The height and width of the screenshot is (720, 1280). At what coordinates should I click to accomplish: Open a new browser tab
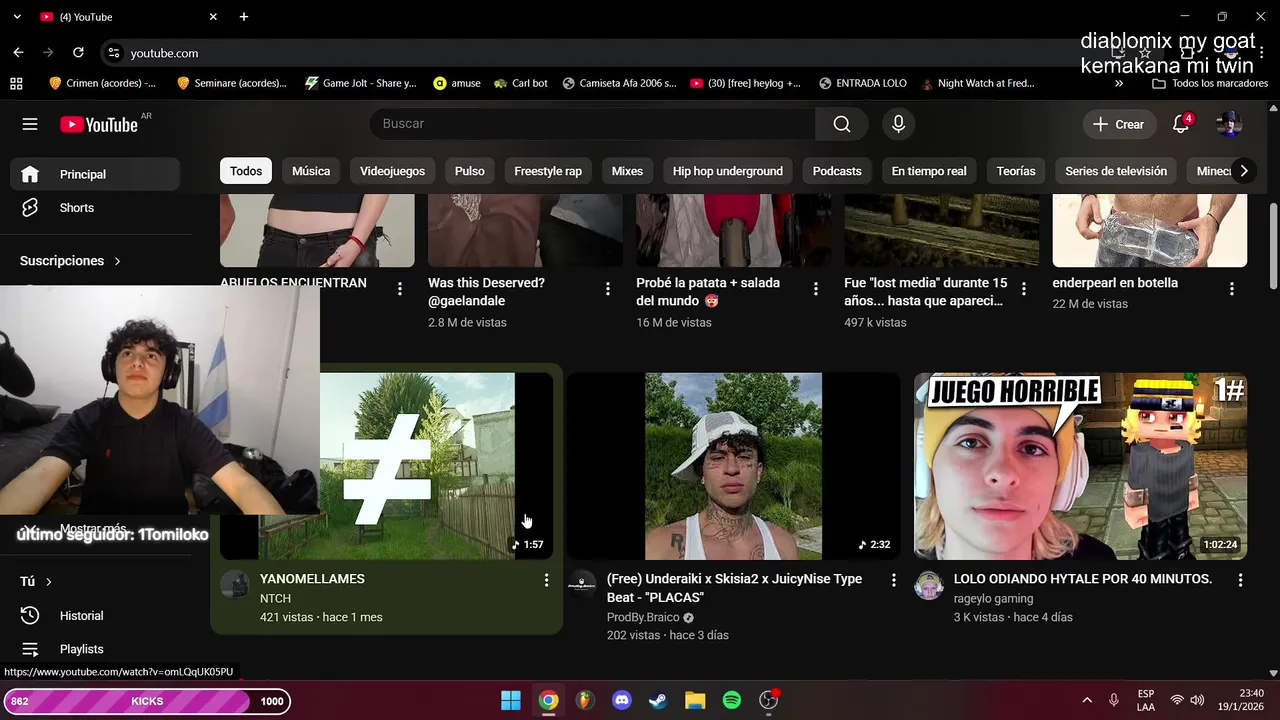(244, 17)
